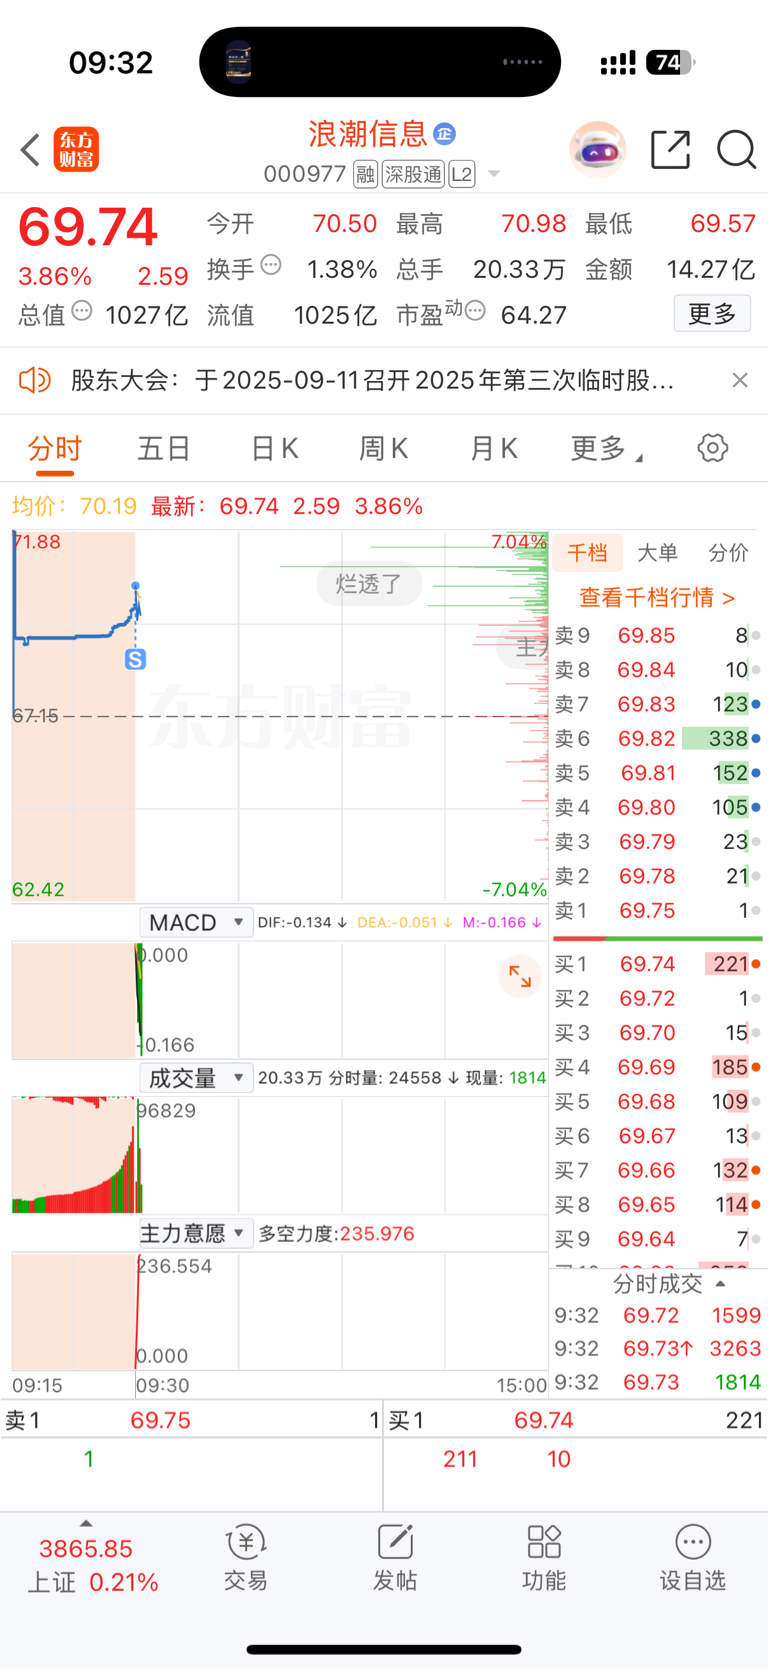Tap the S marker on chart

click(135, 659)
